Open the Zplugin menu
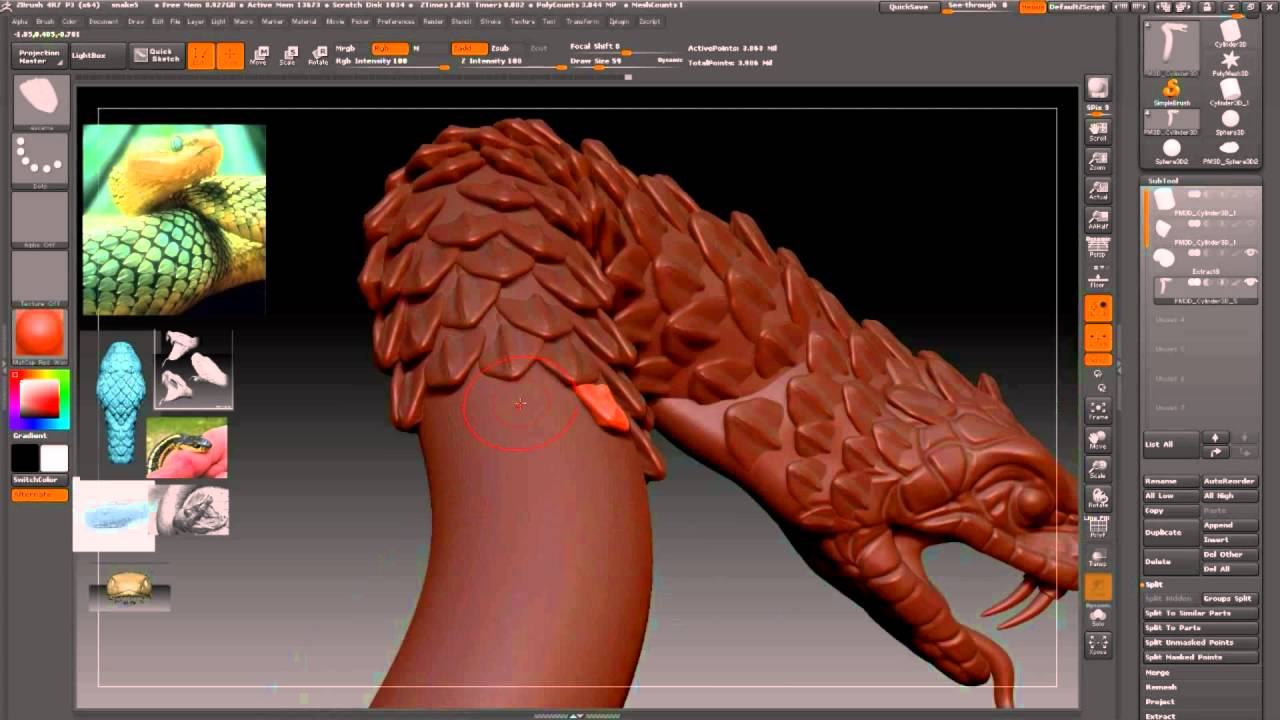Screen dimensions: 1280x720 (619, 21)
